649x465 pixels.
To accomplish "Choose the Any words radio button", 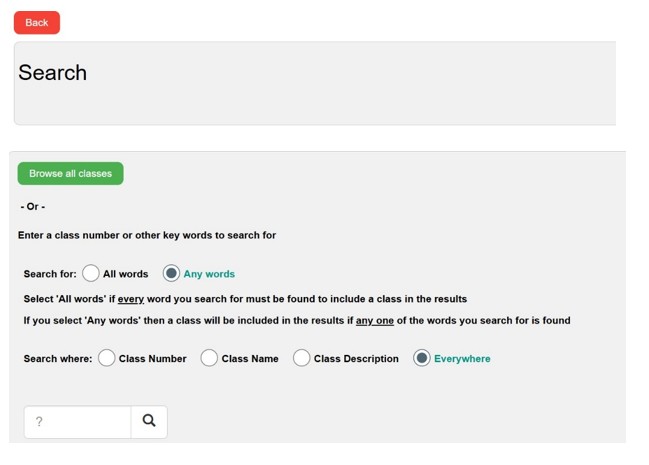I will [x=171, y=273].
